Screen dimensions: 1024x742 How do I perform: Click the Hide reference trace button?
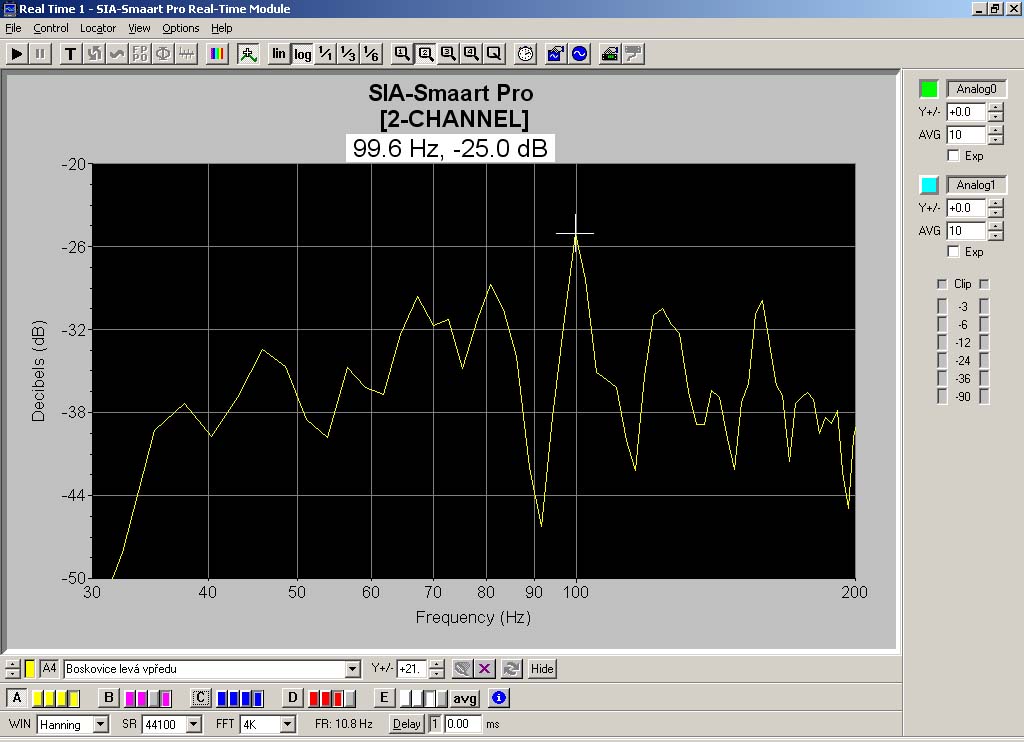(x=542, y=669)
